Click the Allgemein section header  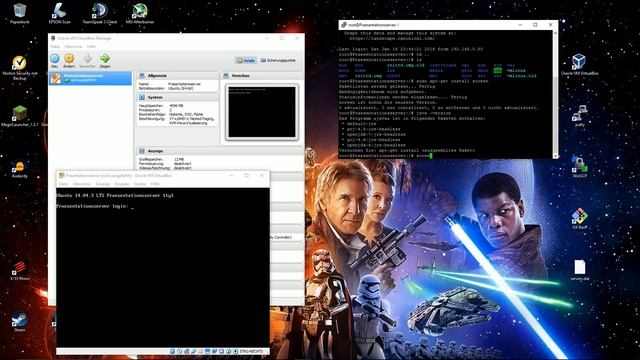177,76
